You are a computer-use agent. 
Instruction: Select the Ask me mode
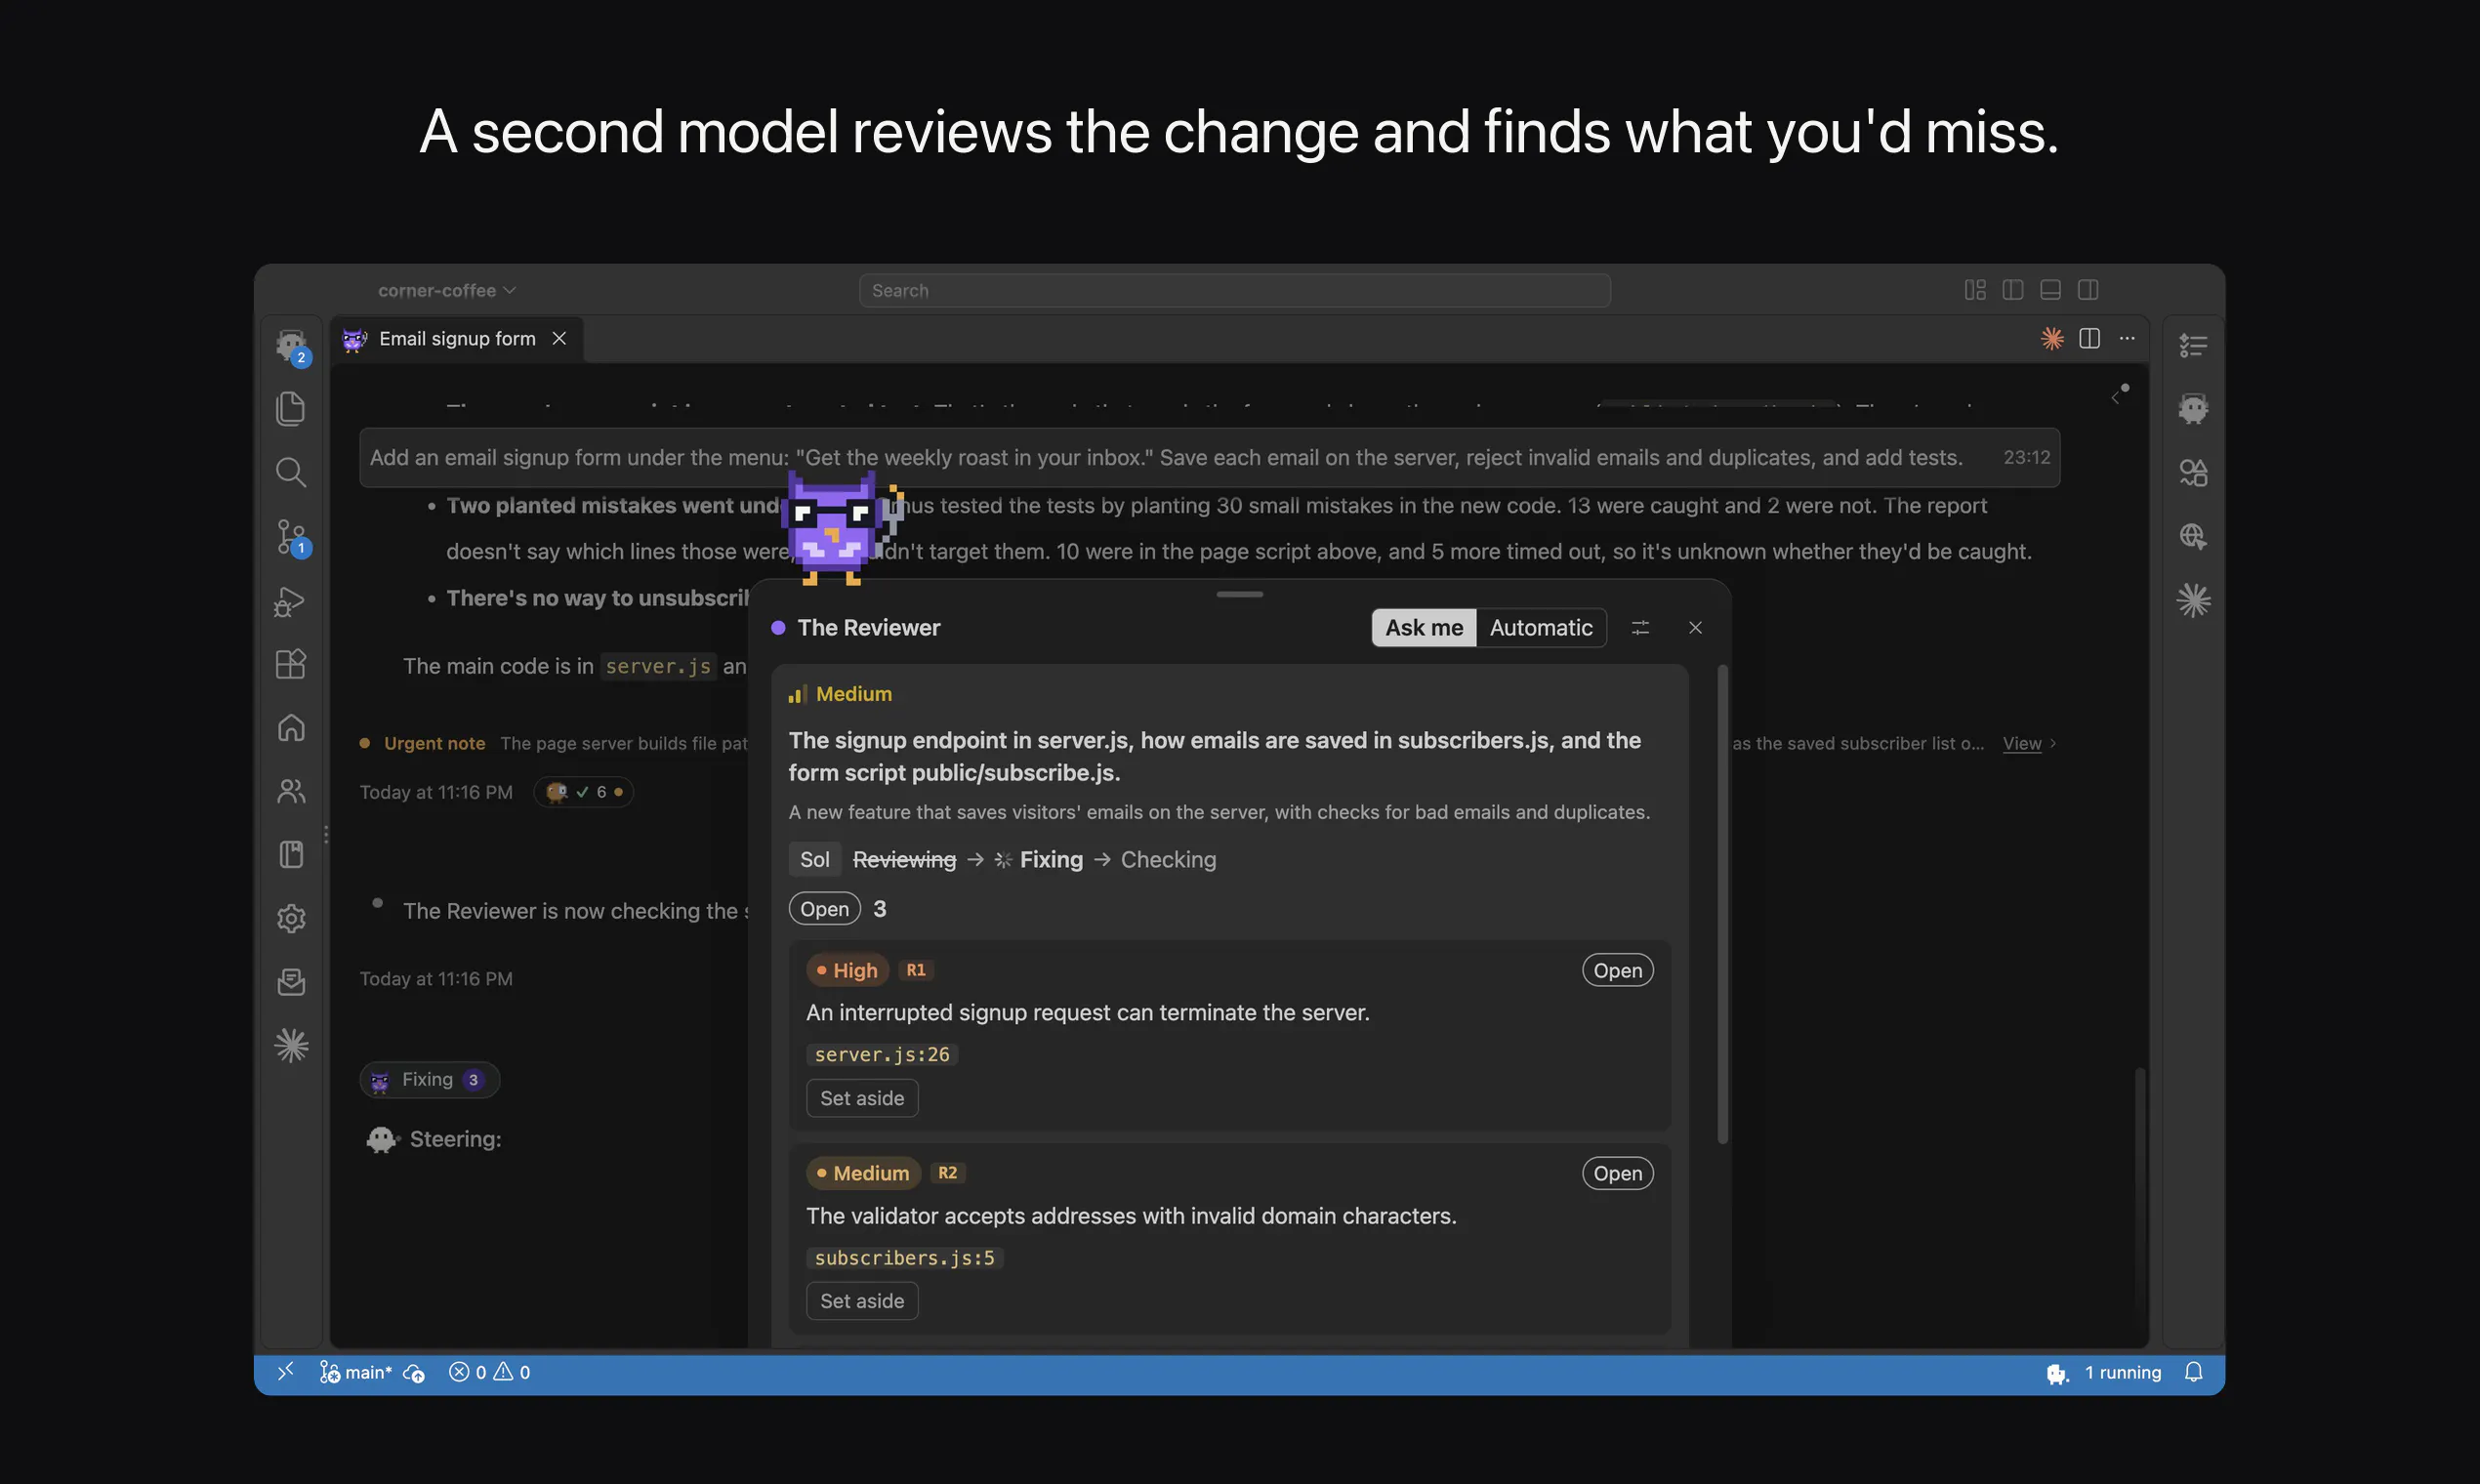click(x=1424, y=627)
